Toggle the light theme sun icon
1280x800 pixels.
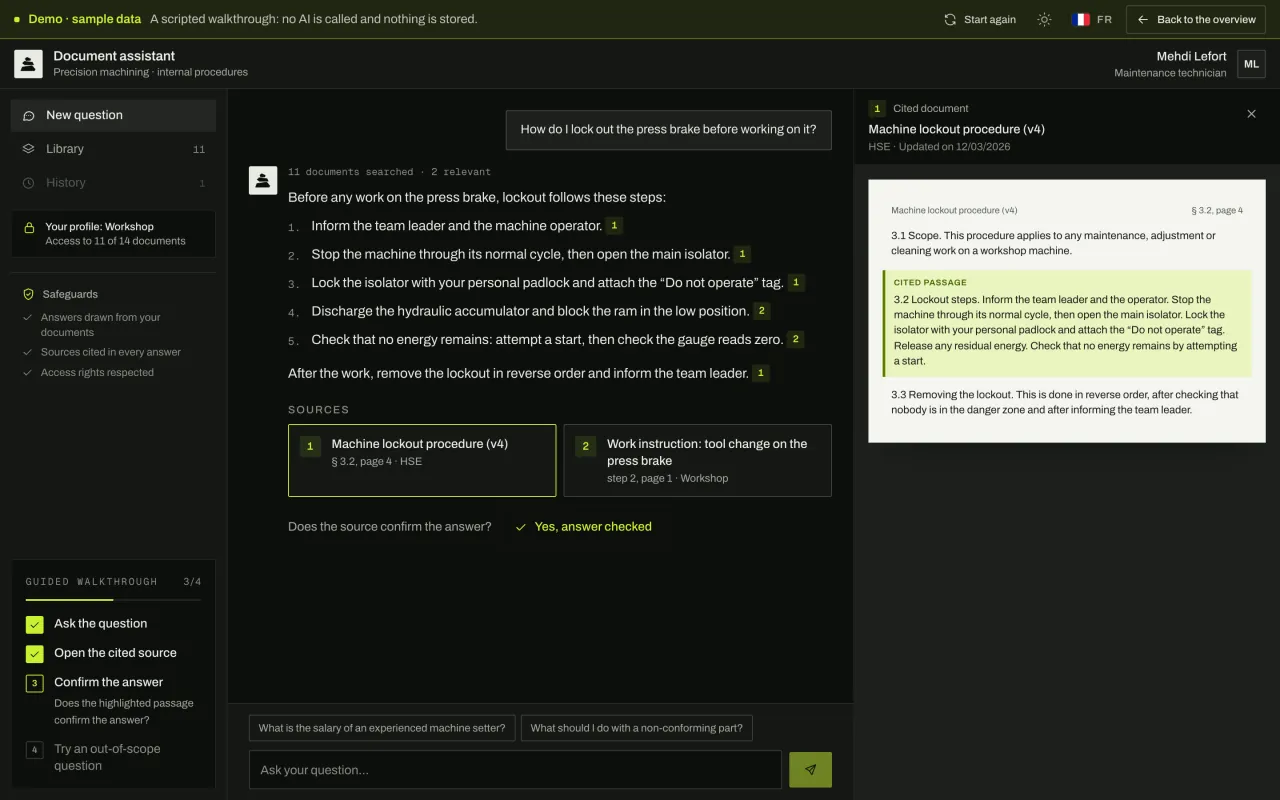pos(1044,19)
